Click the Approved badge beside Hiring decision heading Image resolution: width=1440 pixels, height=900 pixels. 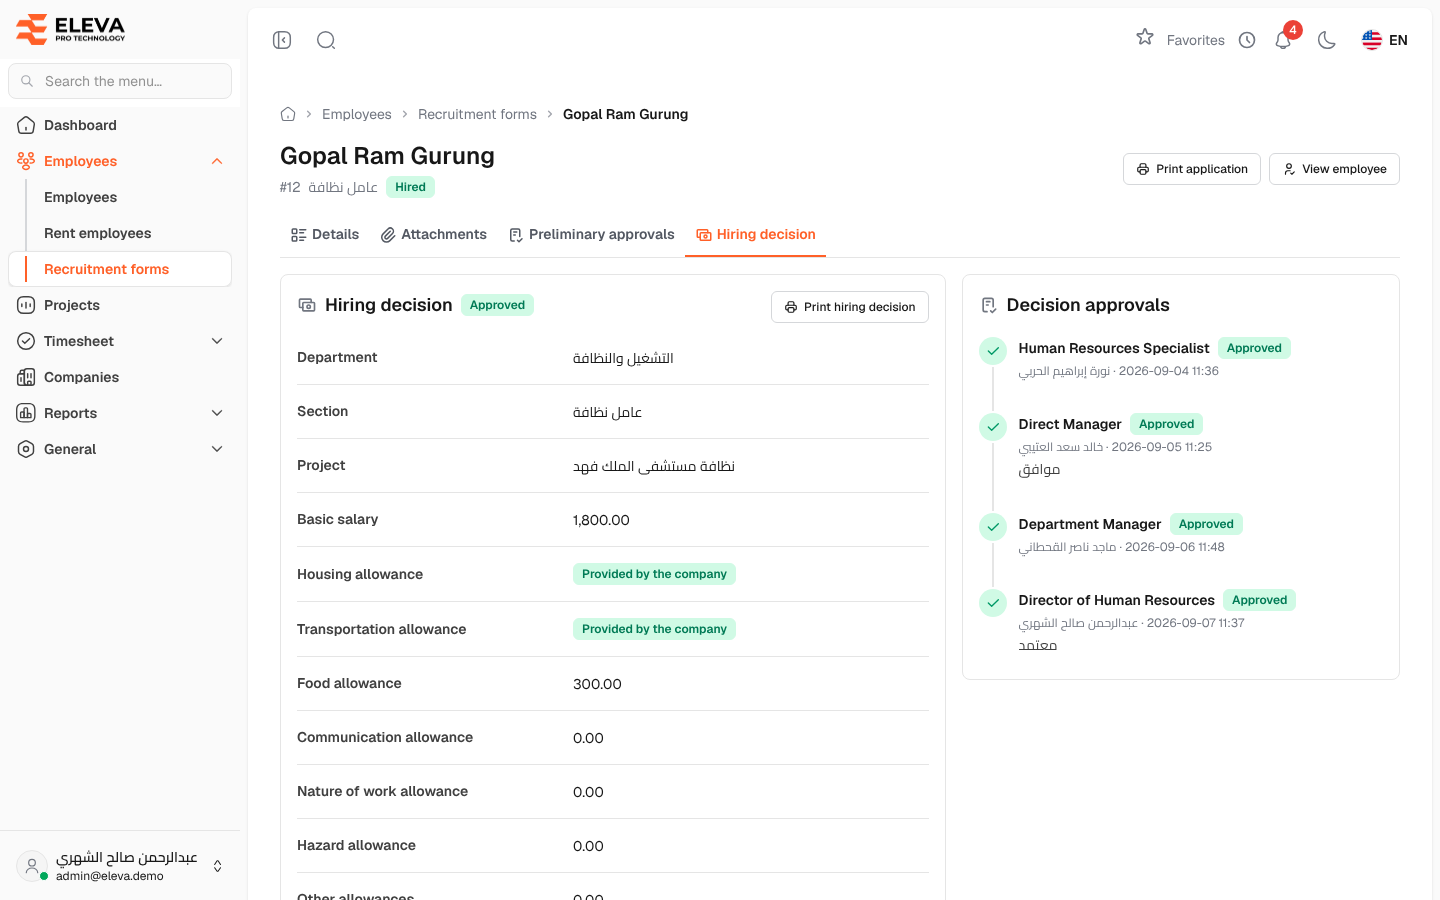[x=497, y=305]
